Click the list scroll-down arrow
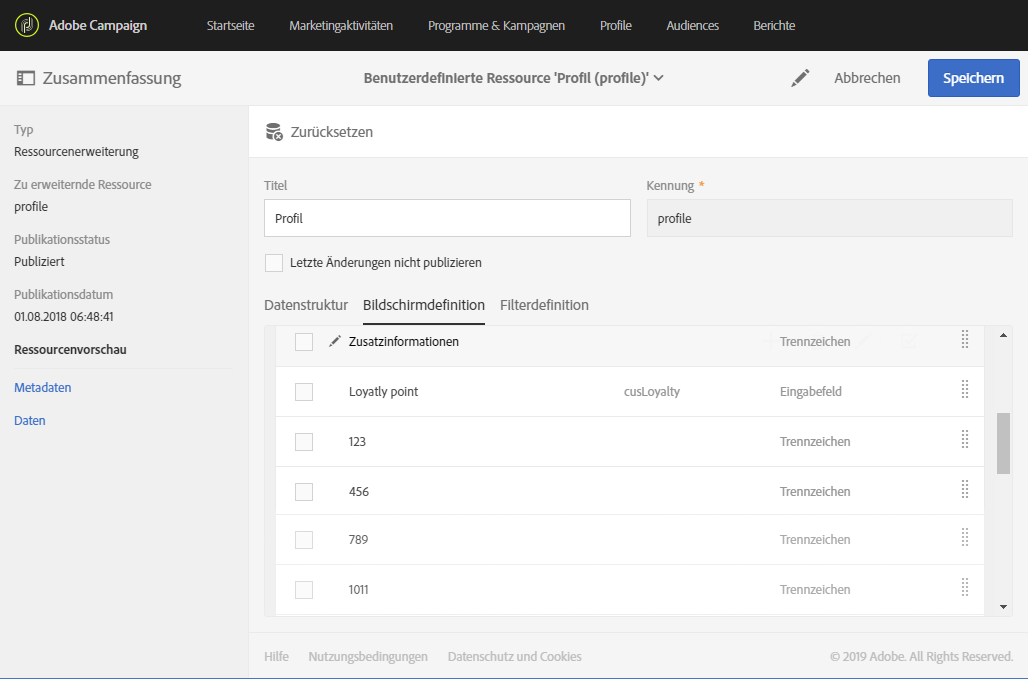 (1003, 606)
